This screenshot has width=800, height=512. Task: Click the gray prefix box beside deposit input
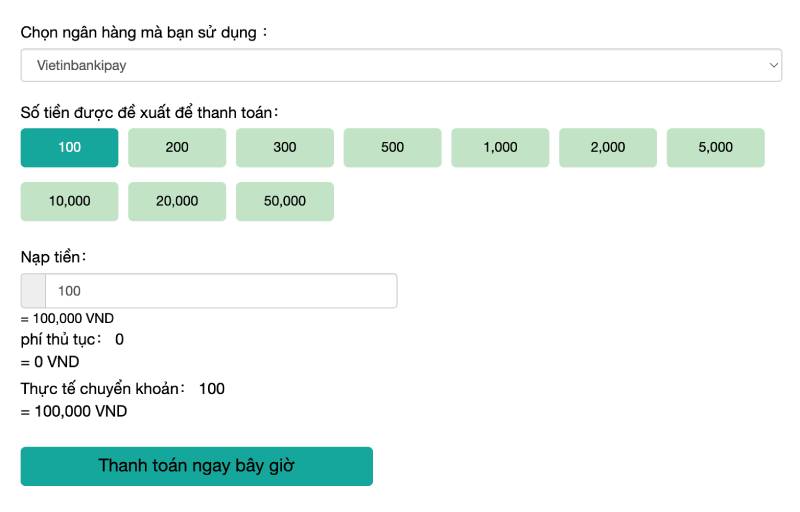pos(33,291)
